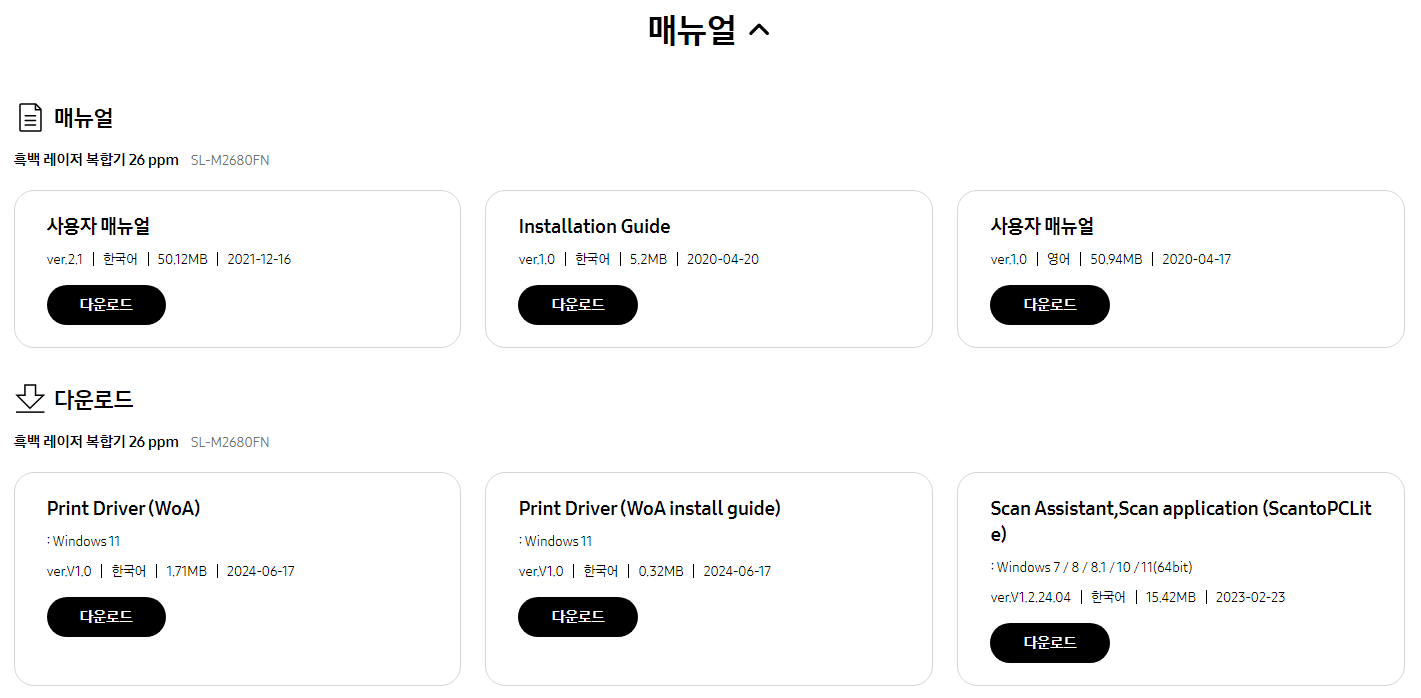1421x698 pixels.
Task: Click the Installation Guide card title
Action: coord(594,226)
